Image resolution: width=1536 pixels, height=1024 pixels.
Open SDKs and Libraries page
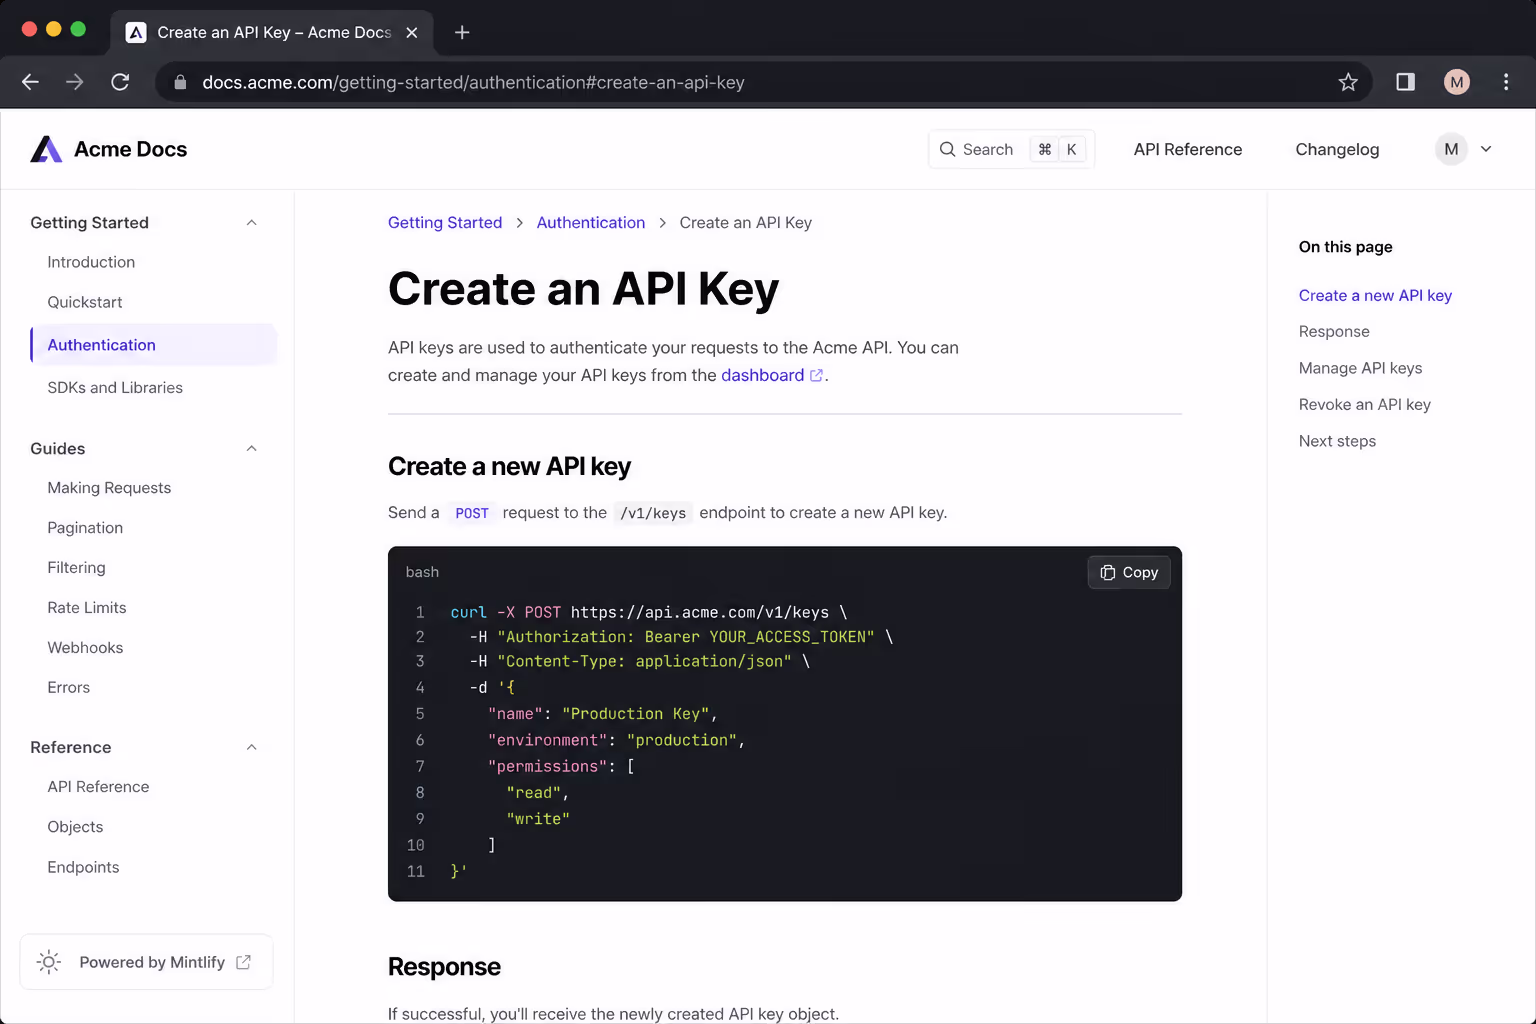115,388
